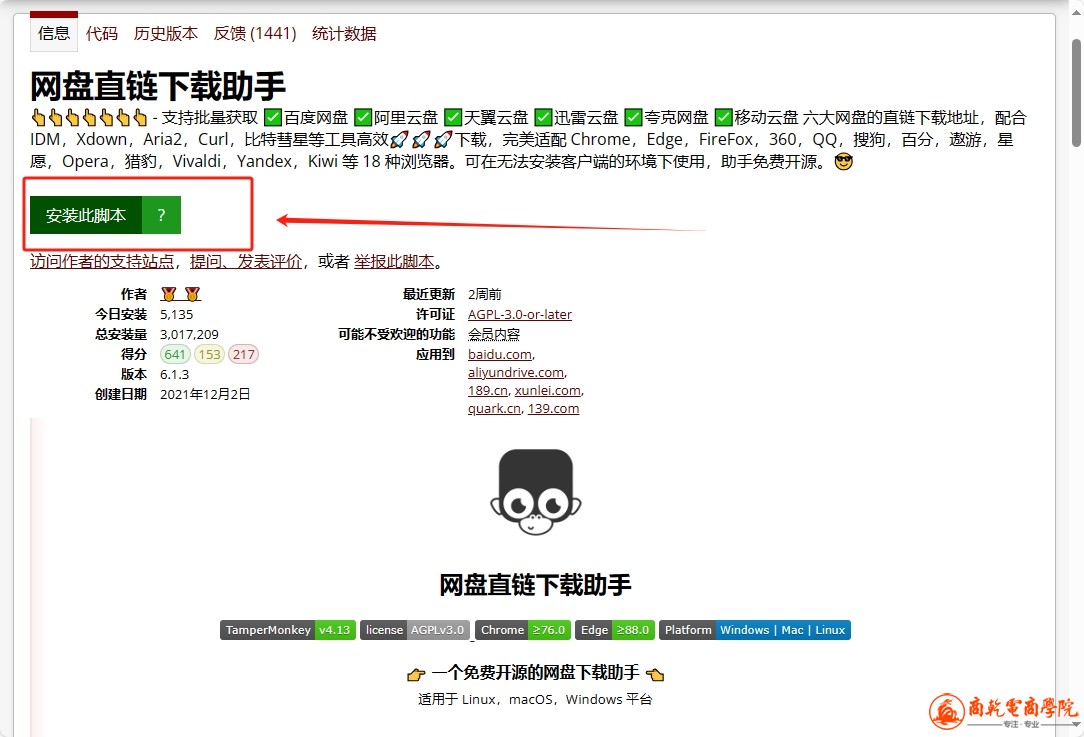Click the Edge ≥88.0 badge
This screenshot has width=1084, height=737.
coord(615,630)
